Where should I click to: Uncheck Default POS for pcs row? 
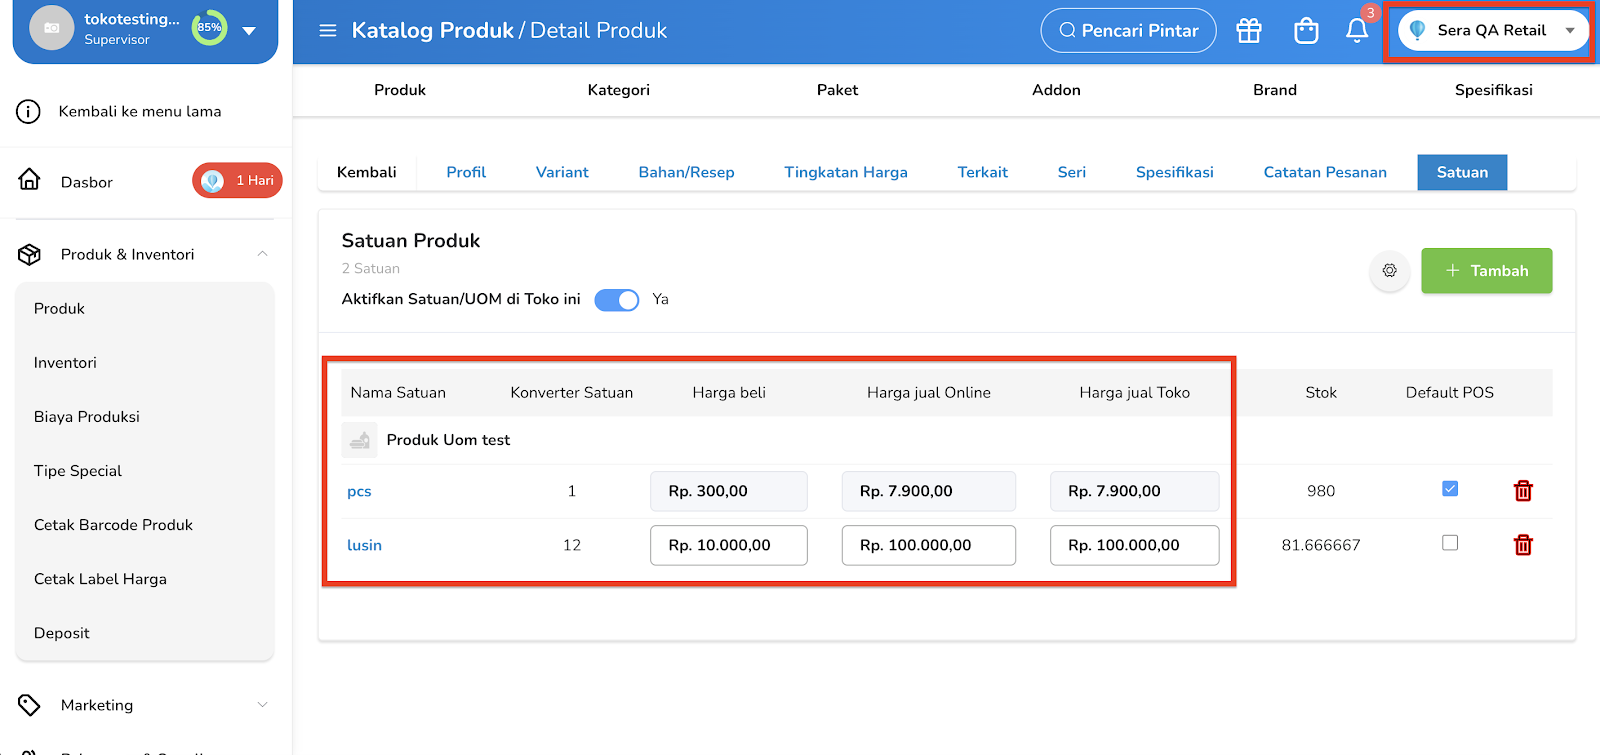(x=1450, y=489)
